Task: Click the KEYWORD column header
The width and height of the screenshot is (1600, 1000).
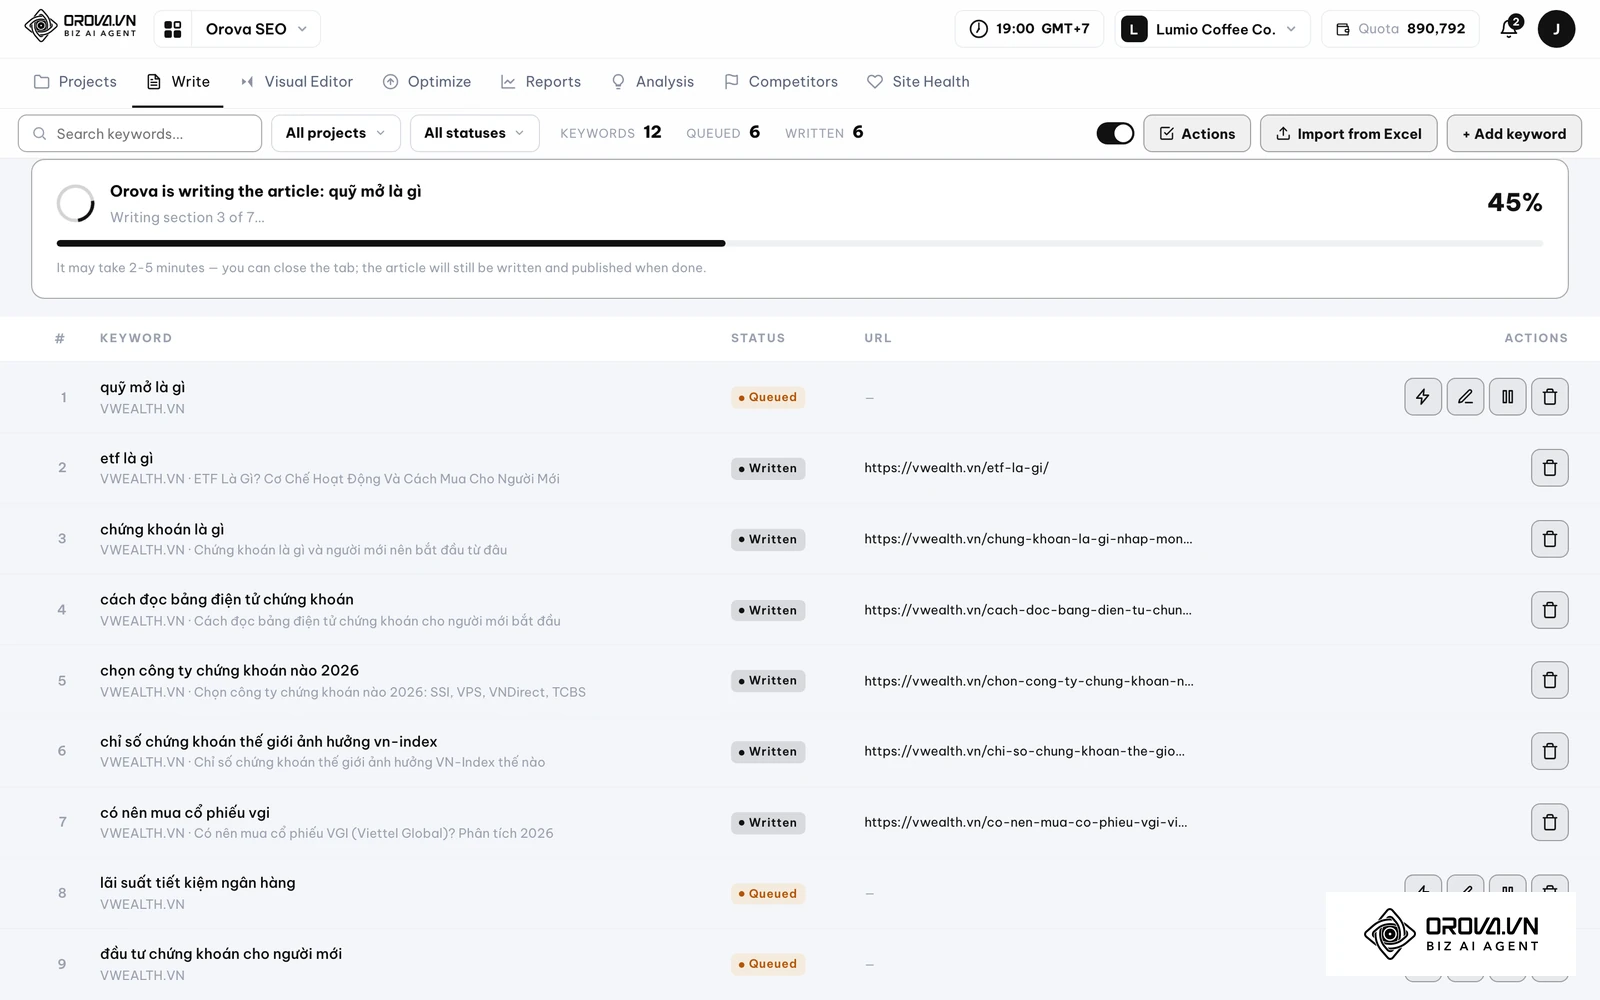Action: point(136,338)
